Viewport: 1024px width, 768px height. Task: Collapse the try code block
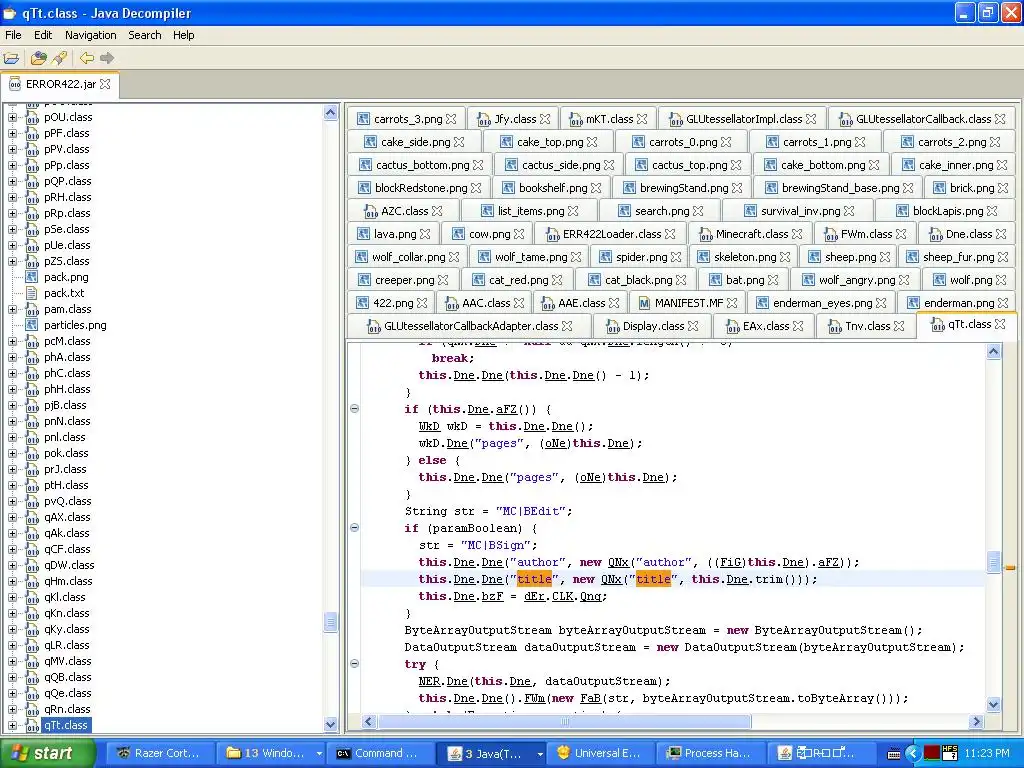(x=355, y=664)
